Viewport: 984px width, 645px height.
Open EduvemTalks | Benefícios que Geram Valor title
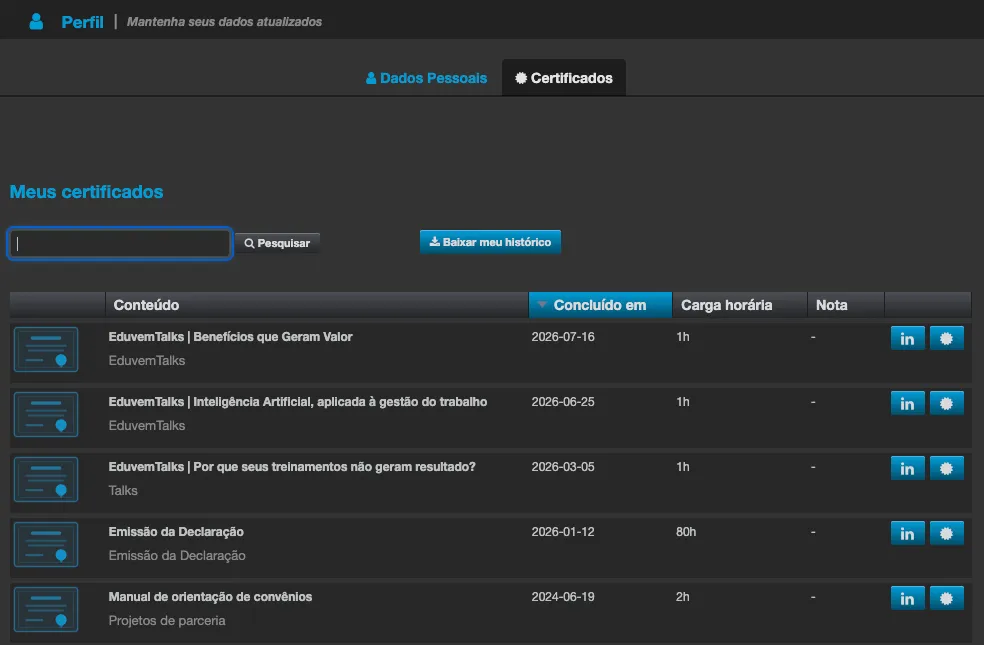click(x=230, y=337)
